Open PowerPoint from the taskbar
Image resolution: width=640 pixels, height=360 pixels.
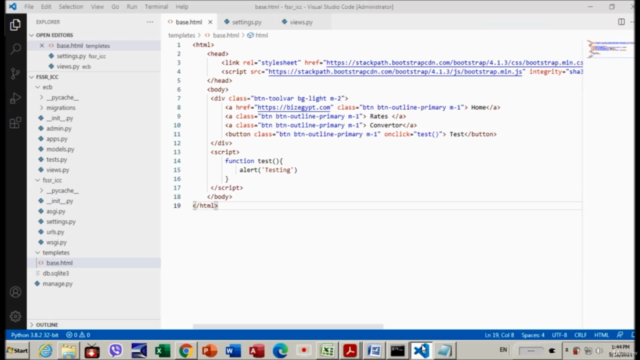tap(210, 351)
